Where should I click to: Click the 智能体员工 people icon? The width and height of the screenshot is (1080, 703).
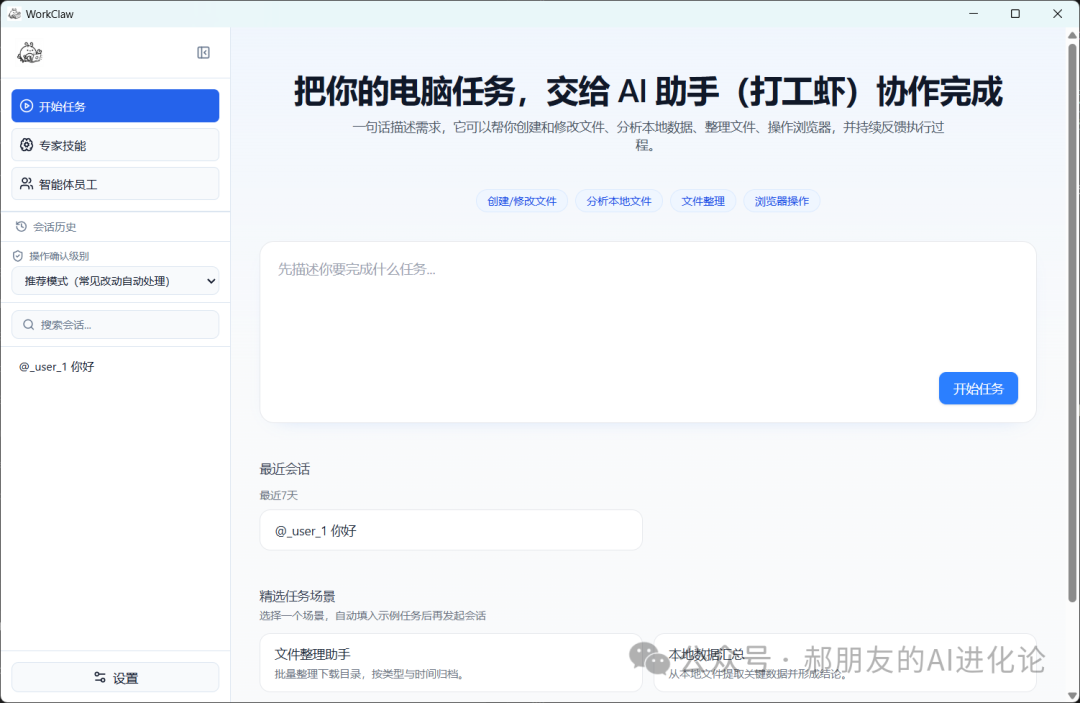tap(27, 184)
